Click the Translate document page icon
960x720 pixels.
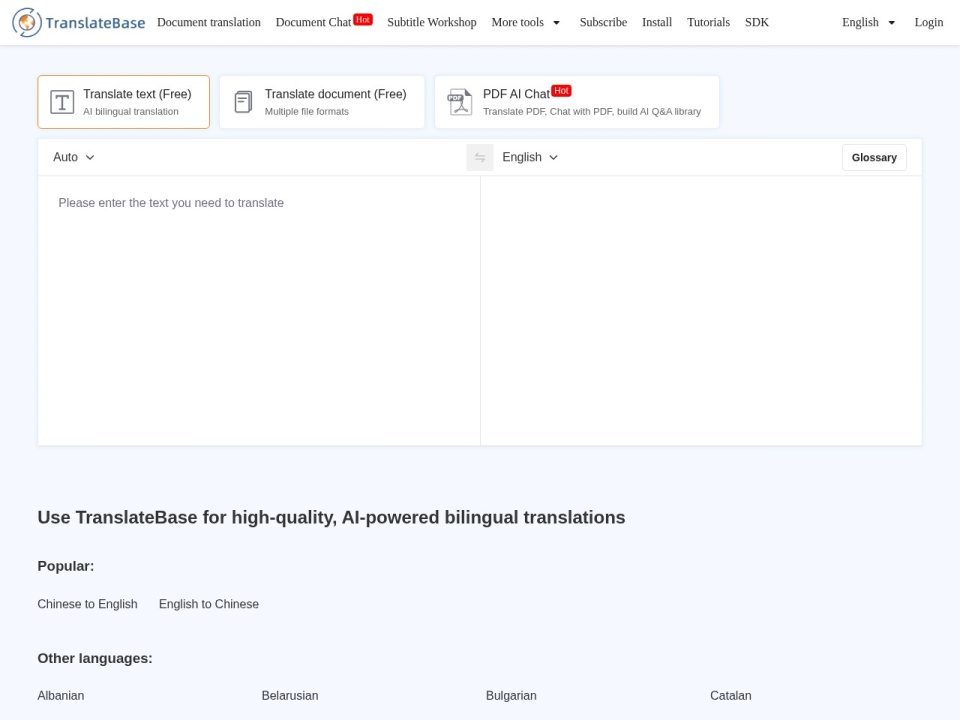coord(243,102)
